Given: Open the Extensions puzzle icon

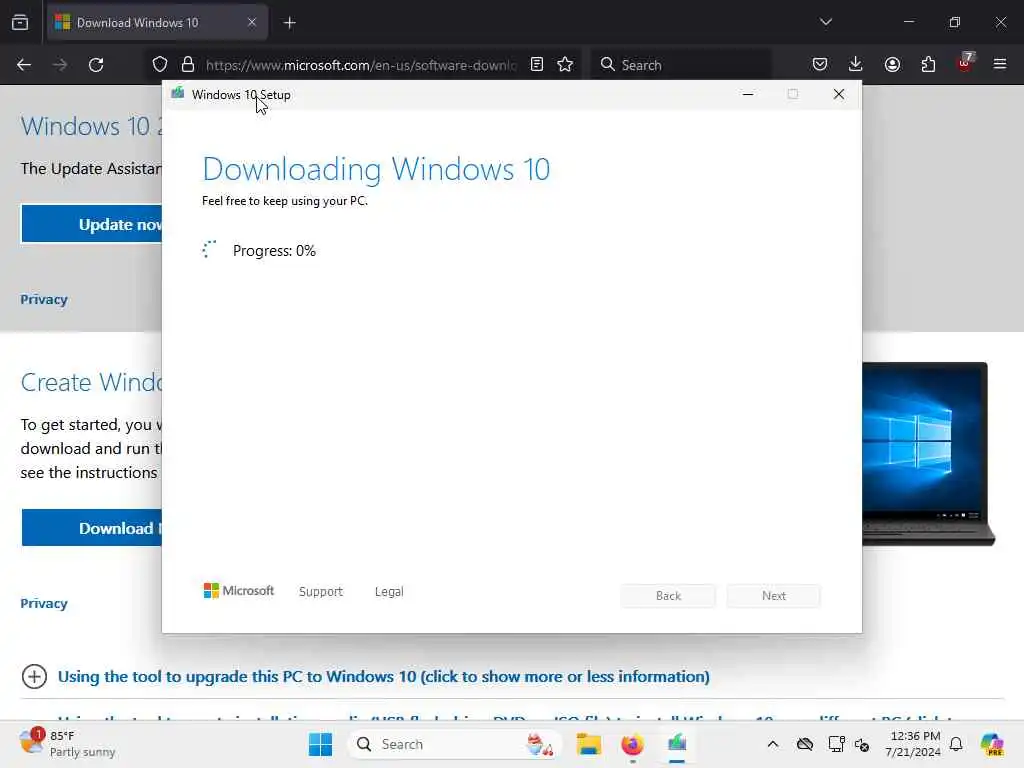Looking at the screenshot, I should [928, 64].
